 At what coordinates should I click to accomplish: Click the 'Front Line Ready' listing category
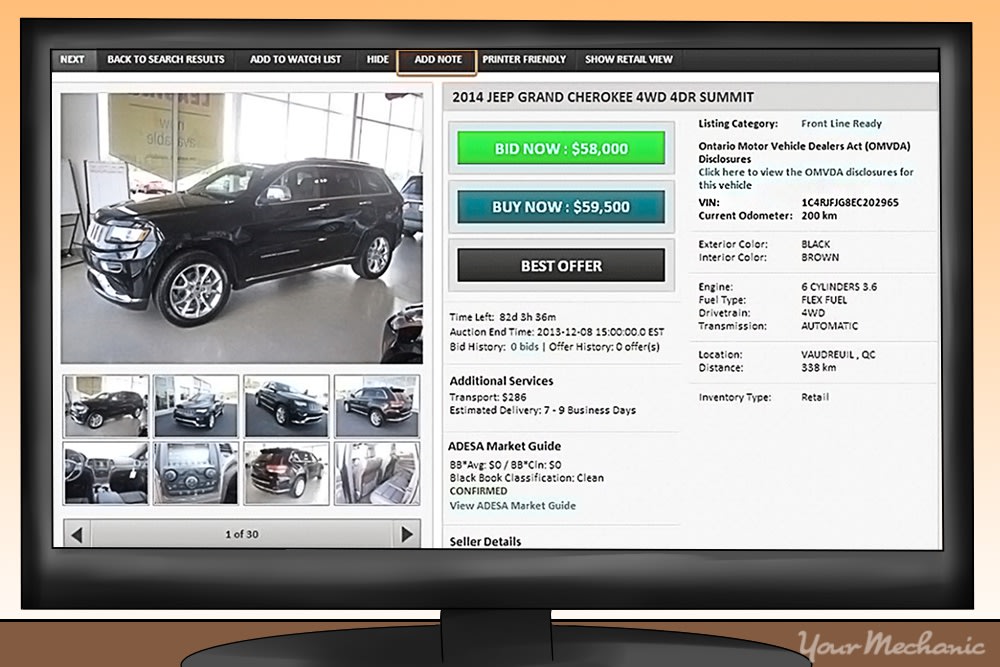tap(841, 124)
